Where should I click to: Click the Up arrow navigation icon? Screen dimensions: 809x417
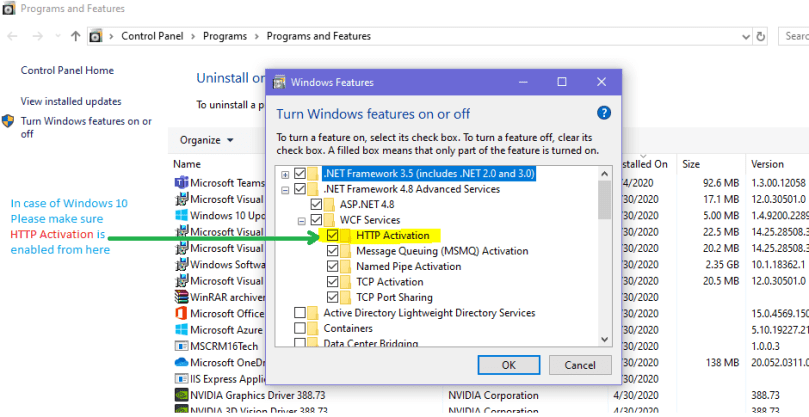click(x=76, y=36)
